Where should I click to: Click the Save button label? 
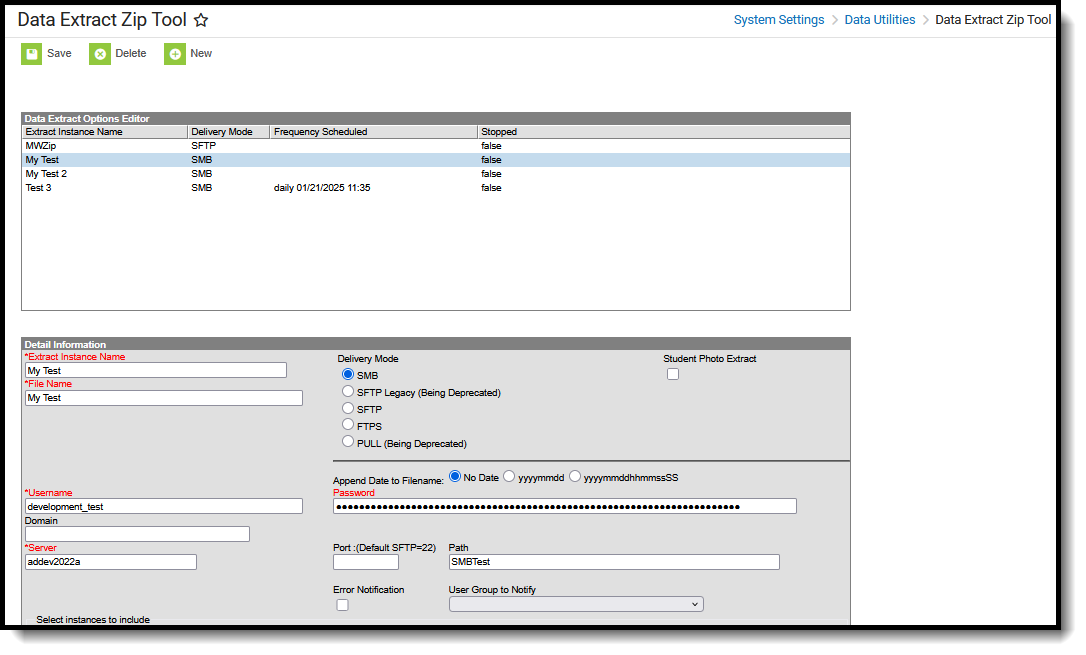click(x=59, y=53)
